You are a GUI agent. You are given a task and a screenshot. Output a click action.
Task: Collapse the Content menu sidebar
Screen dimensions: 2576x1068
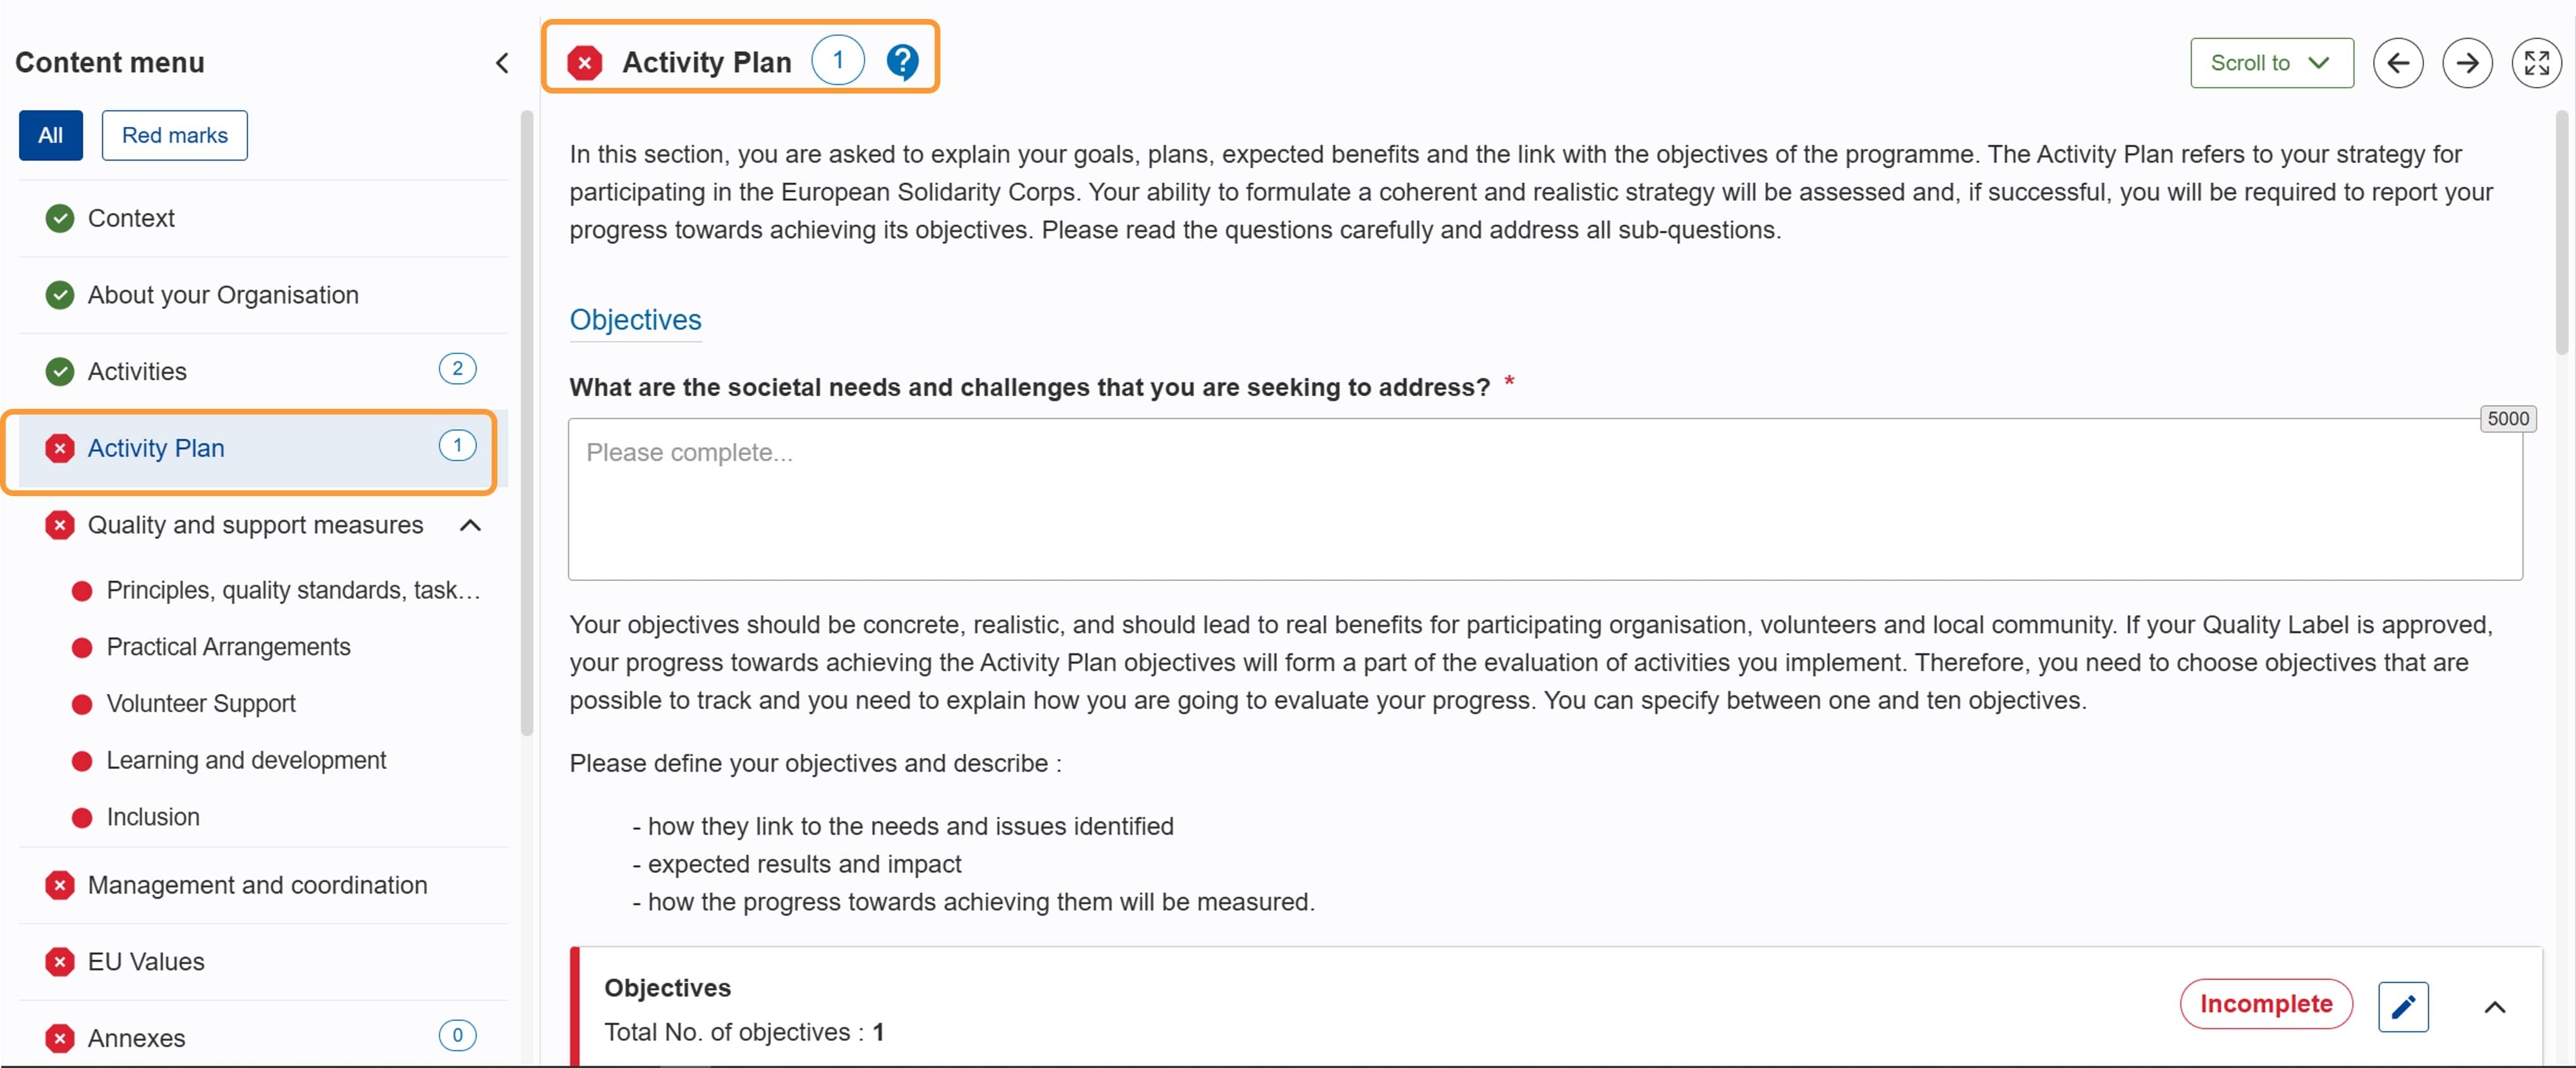[x=502, y=63]
